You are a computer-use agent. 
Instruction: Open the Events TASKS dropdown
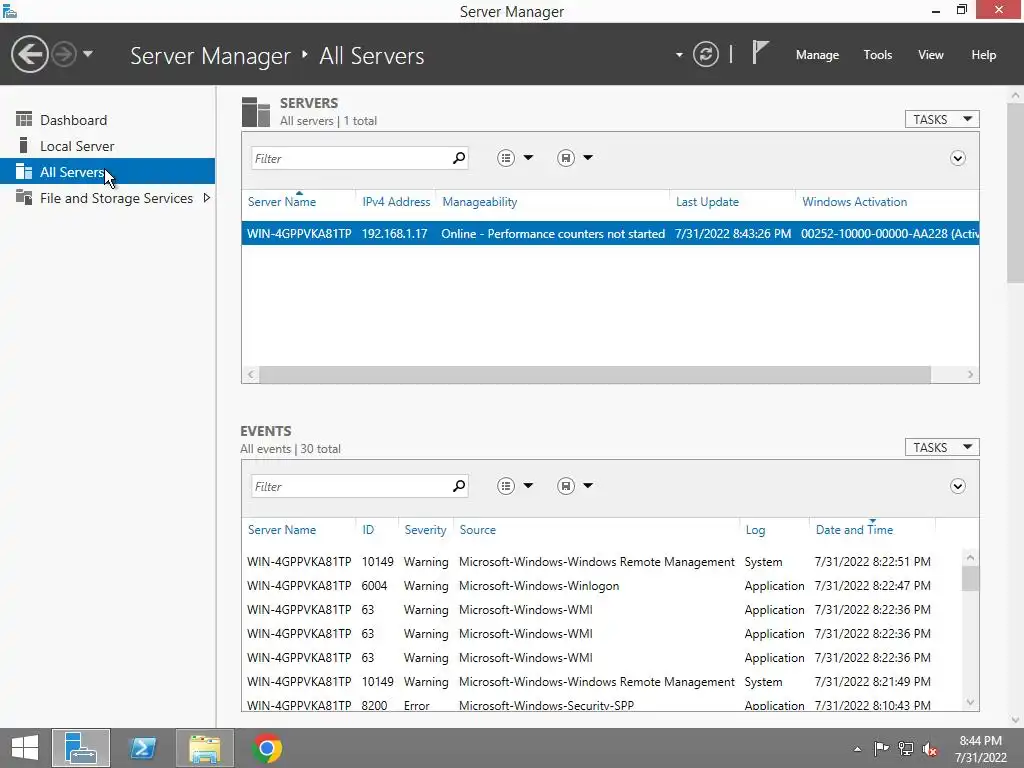[942, 447]
